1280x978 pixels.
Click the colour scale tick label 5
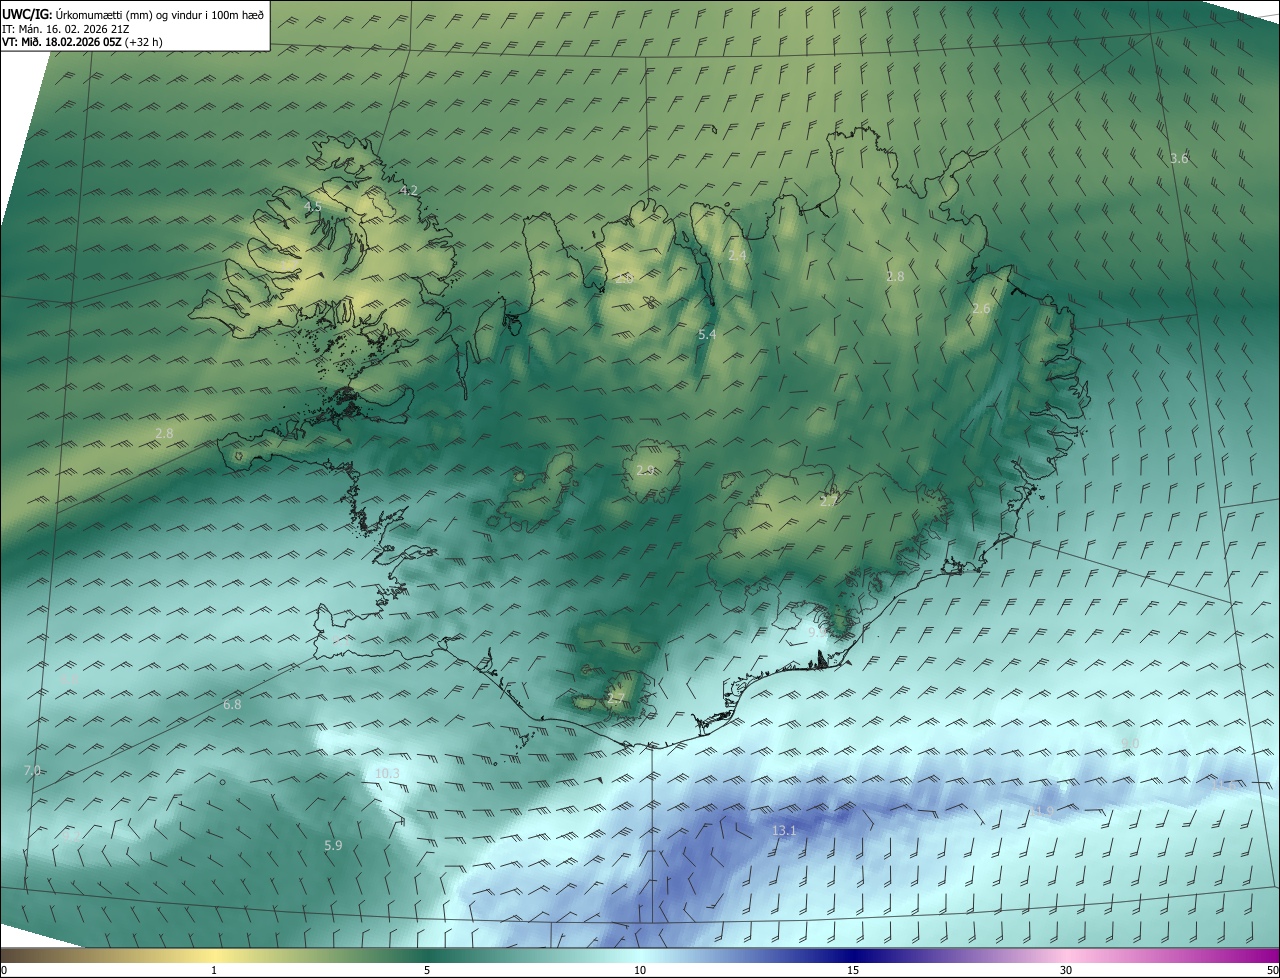pos(427,970)
